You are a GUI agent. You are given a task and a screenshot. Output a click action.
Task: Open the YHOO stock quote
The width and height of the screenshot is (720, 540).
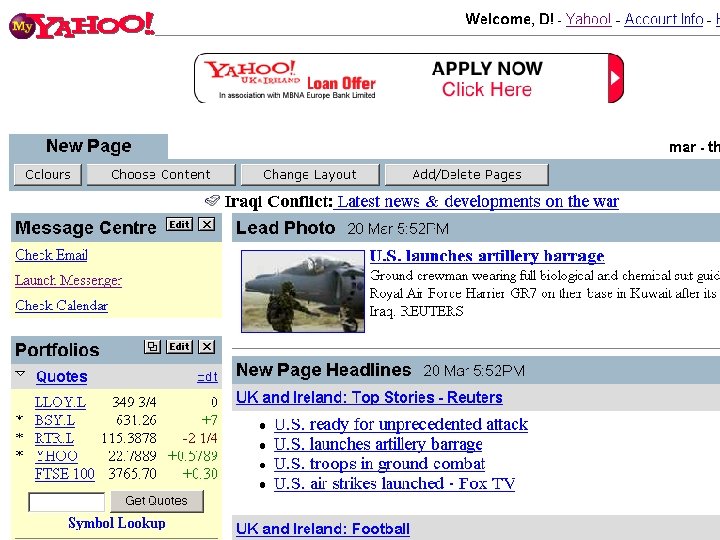pyautogui.click(x=56, y=456)
